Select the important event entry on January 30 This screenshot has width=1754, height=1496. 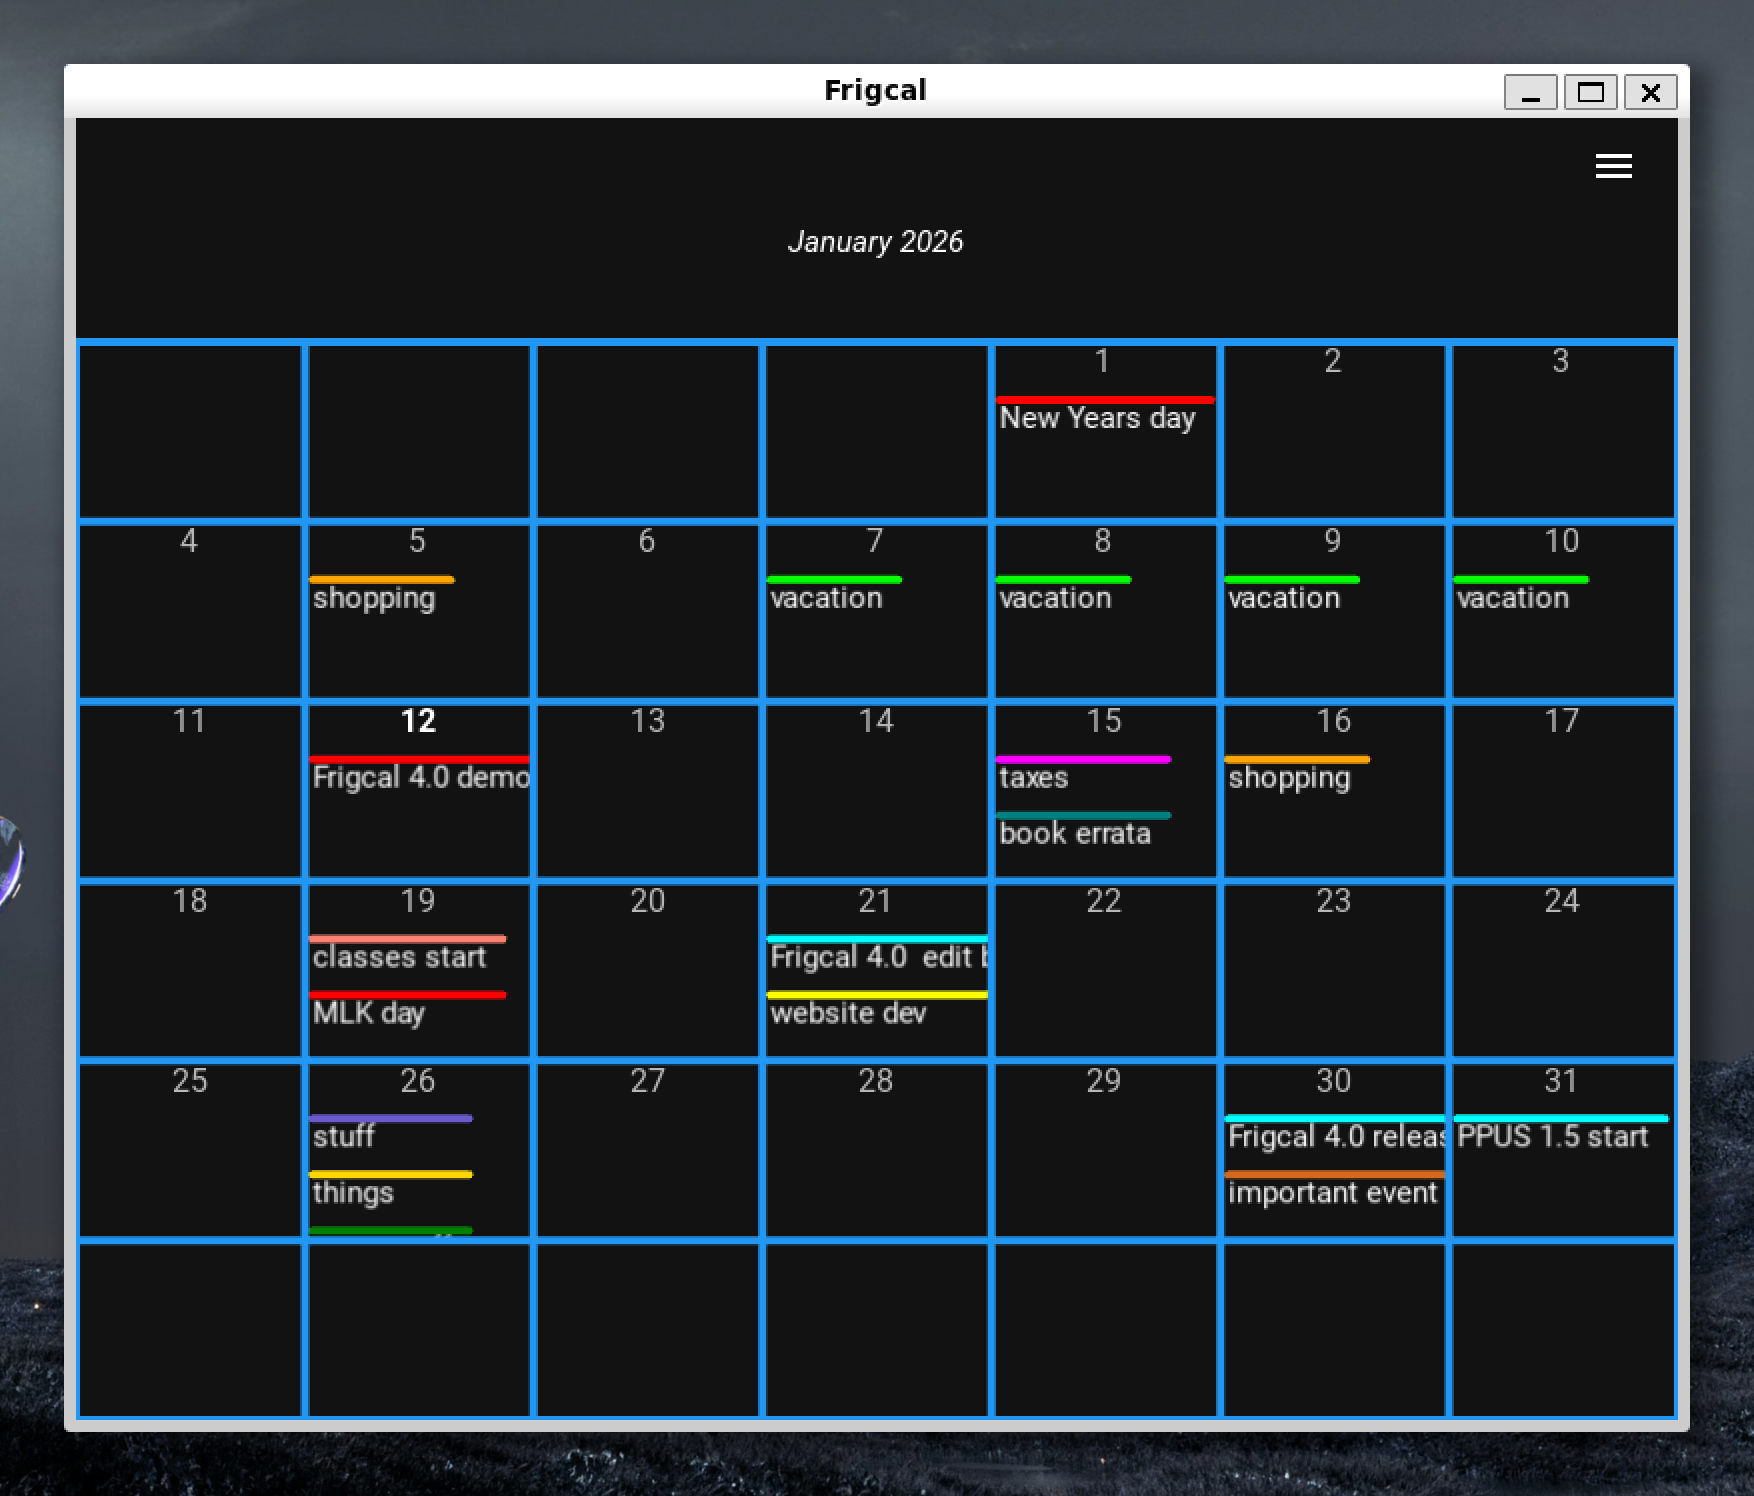click(x=1332, y=1193)
